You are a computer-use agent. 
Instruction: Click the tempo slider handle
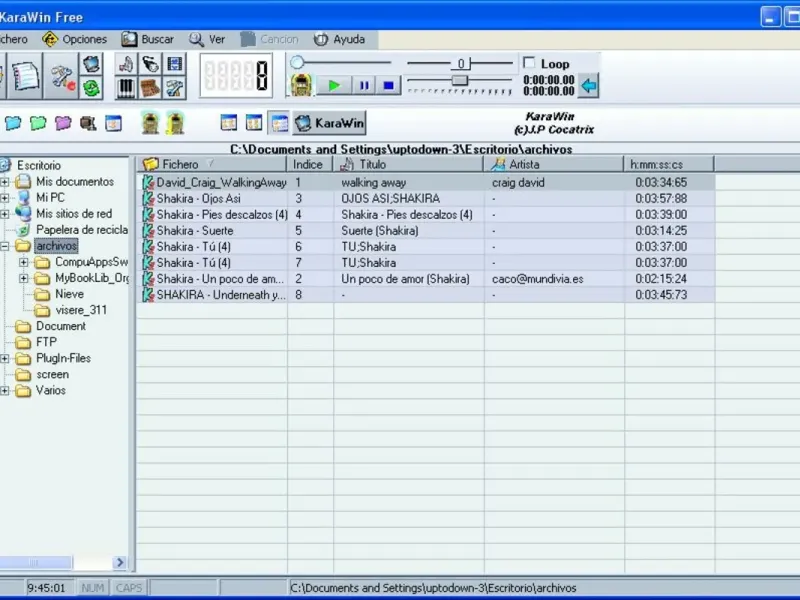point(460,80)
